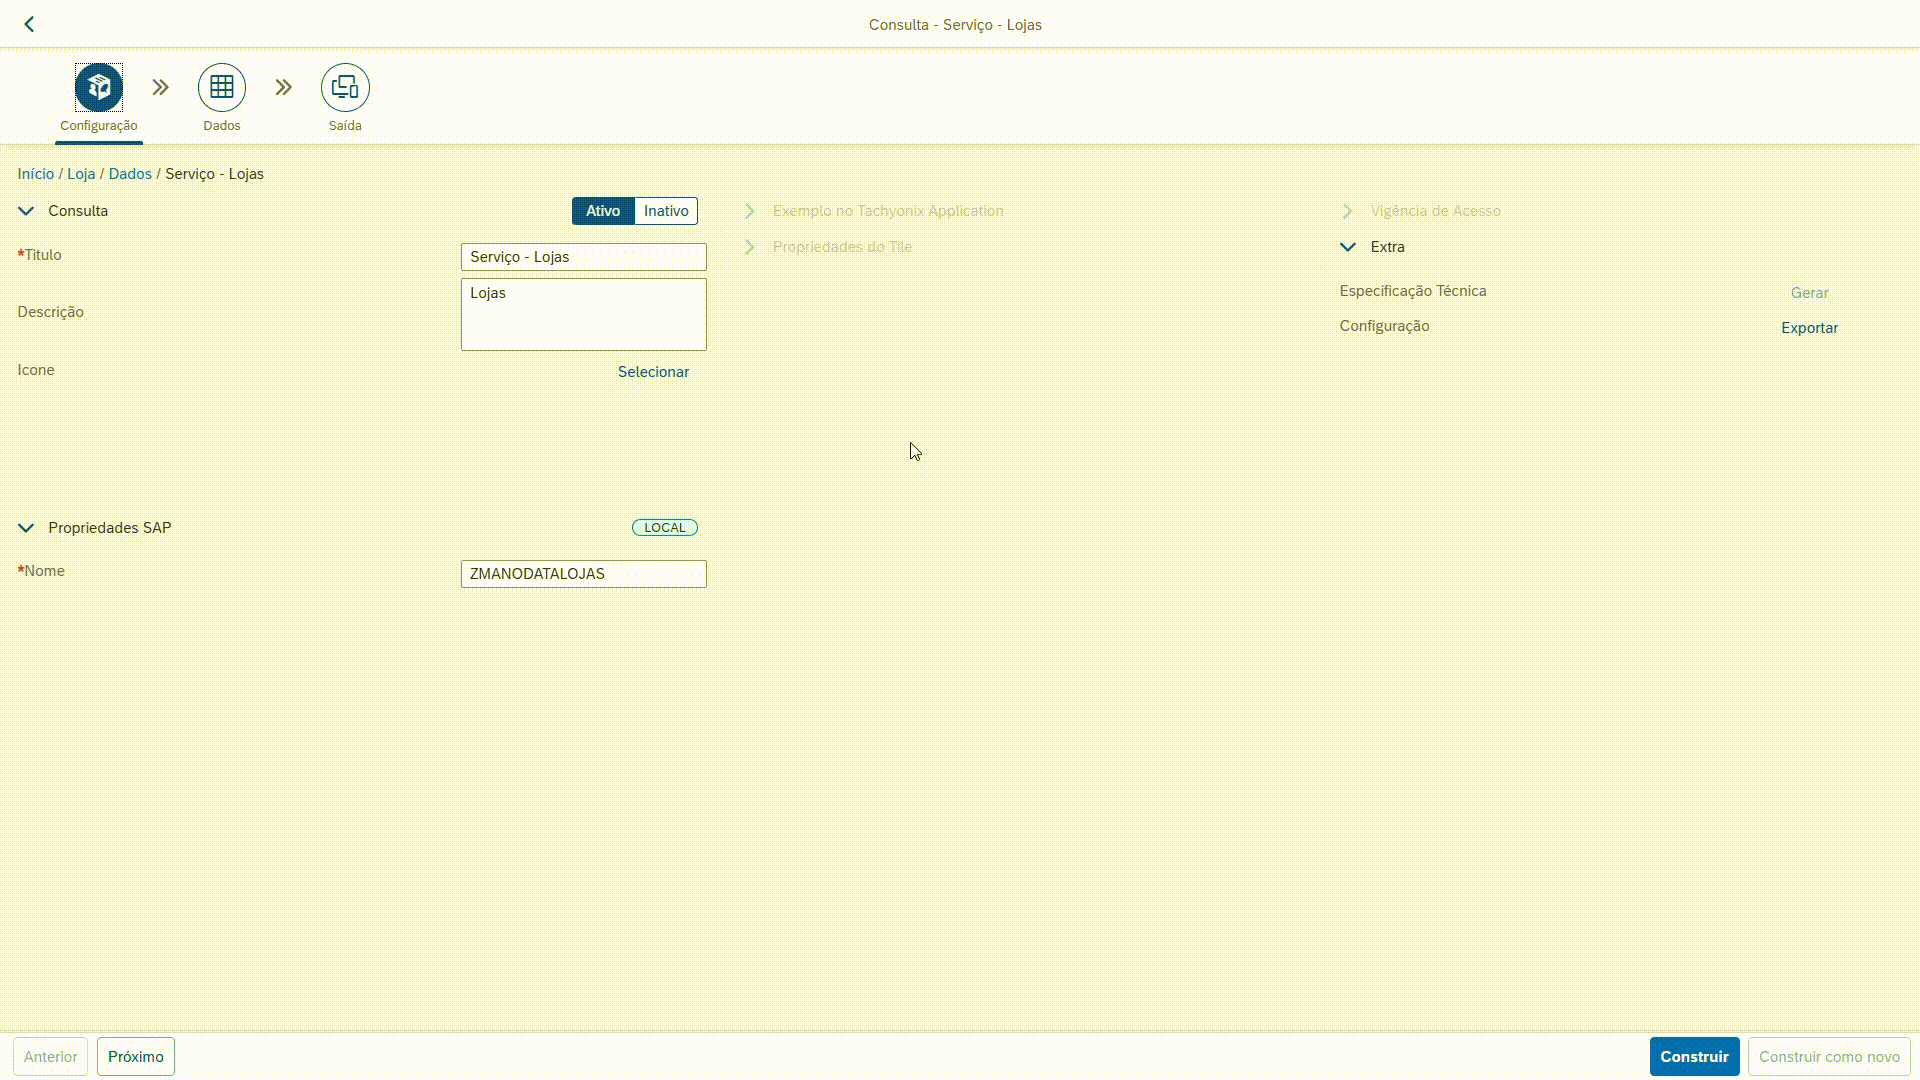Screen dimensions: 1920x1080
Task: Open the Saída output step icon
Action: [x=345, y=88]
